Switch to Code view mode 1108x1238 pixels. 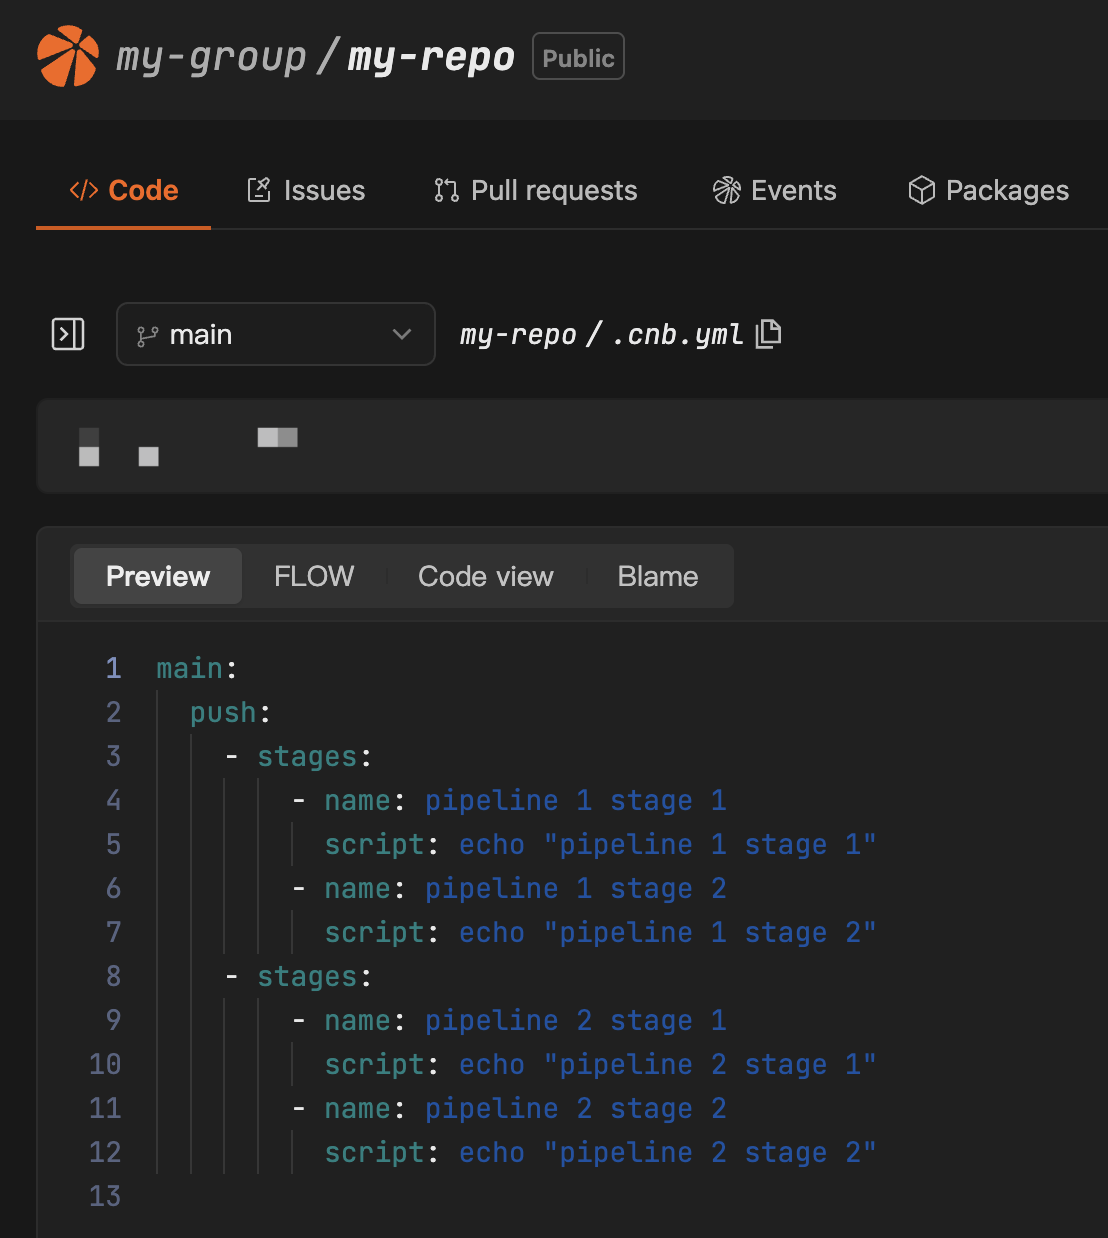[x=485, y=576]
